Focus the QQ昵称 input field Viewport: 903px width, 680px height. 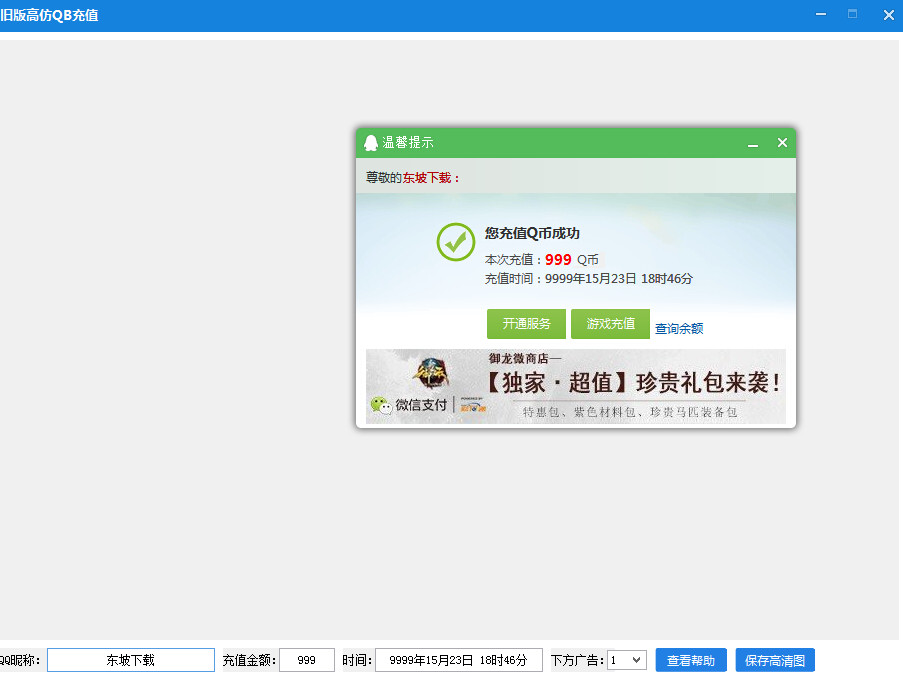131,660
